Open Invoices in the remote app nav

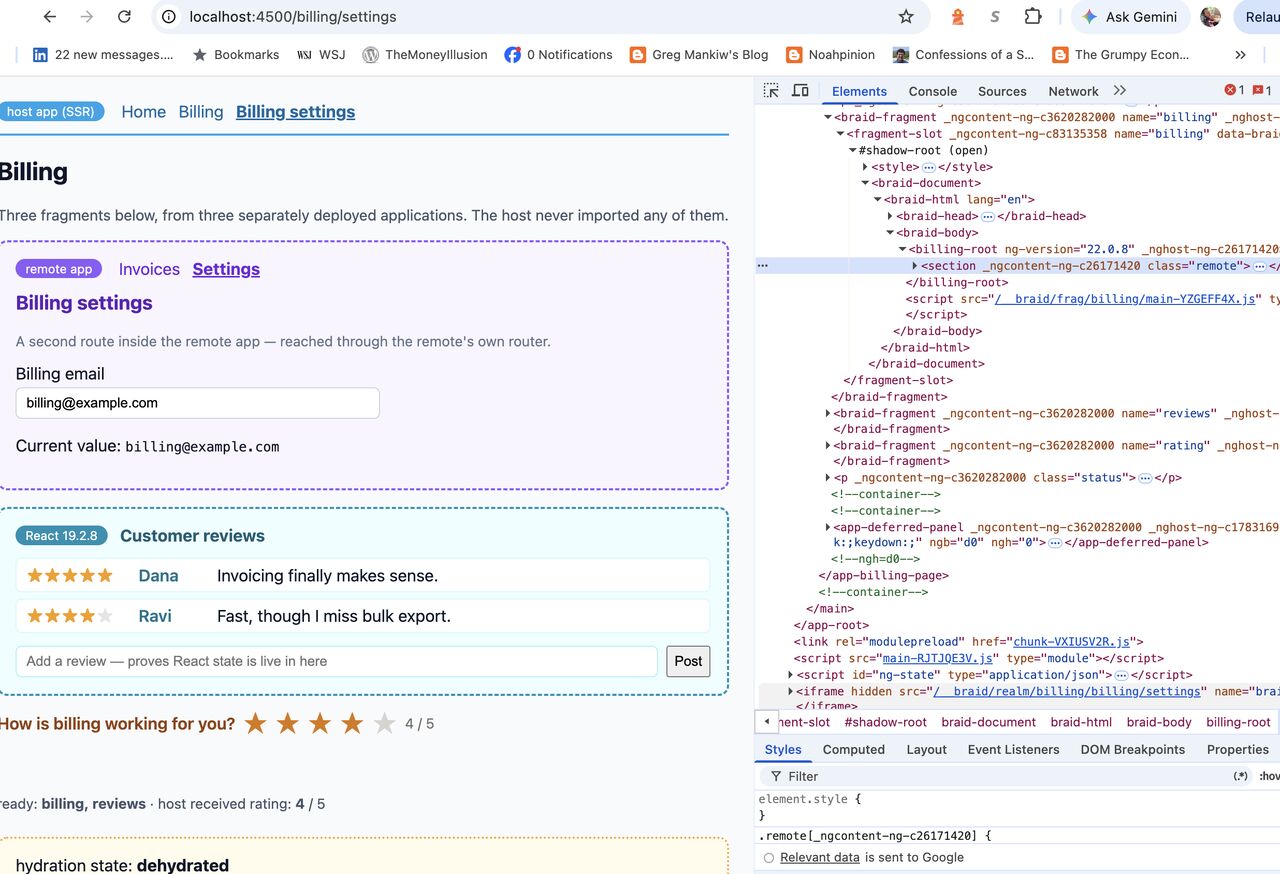149,269
